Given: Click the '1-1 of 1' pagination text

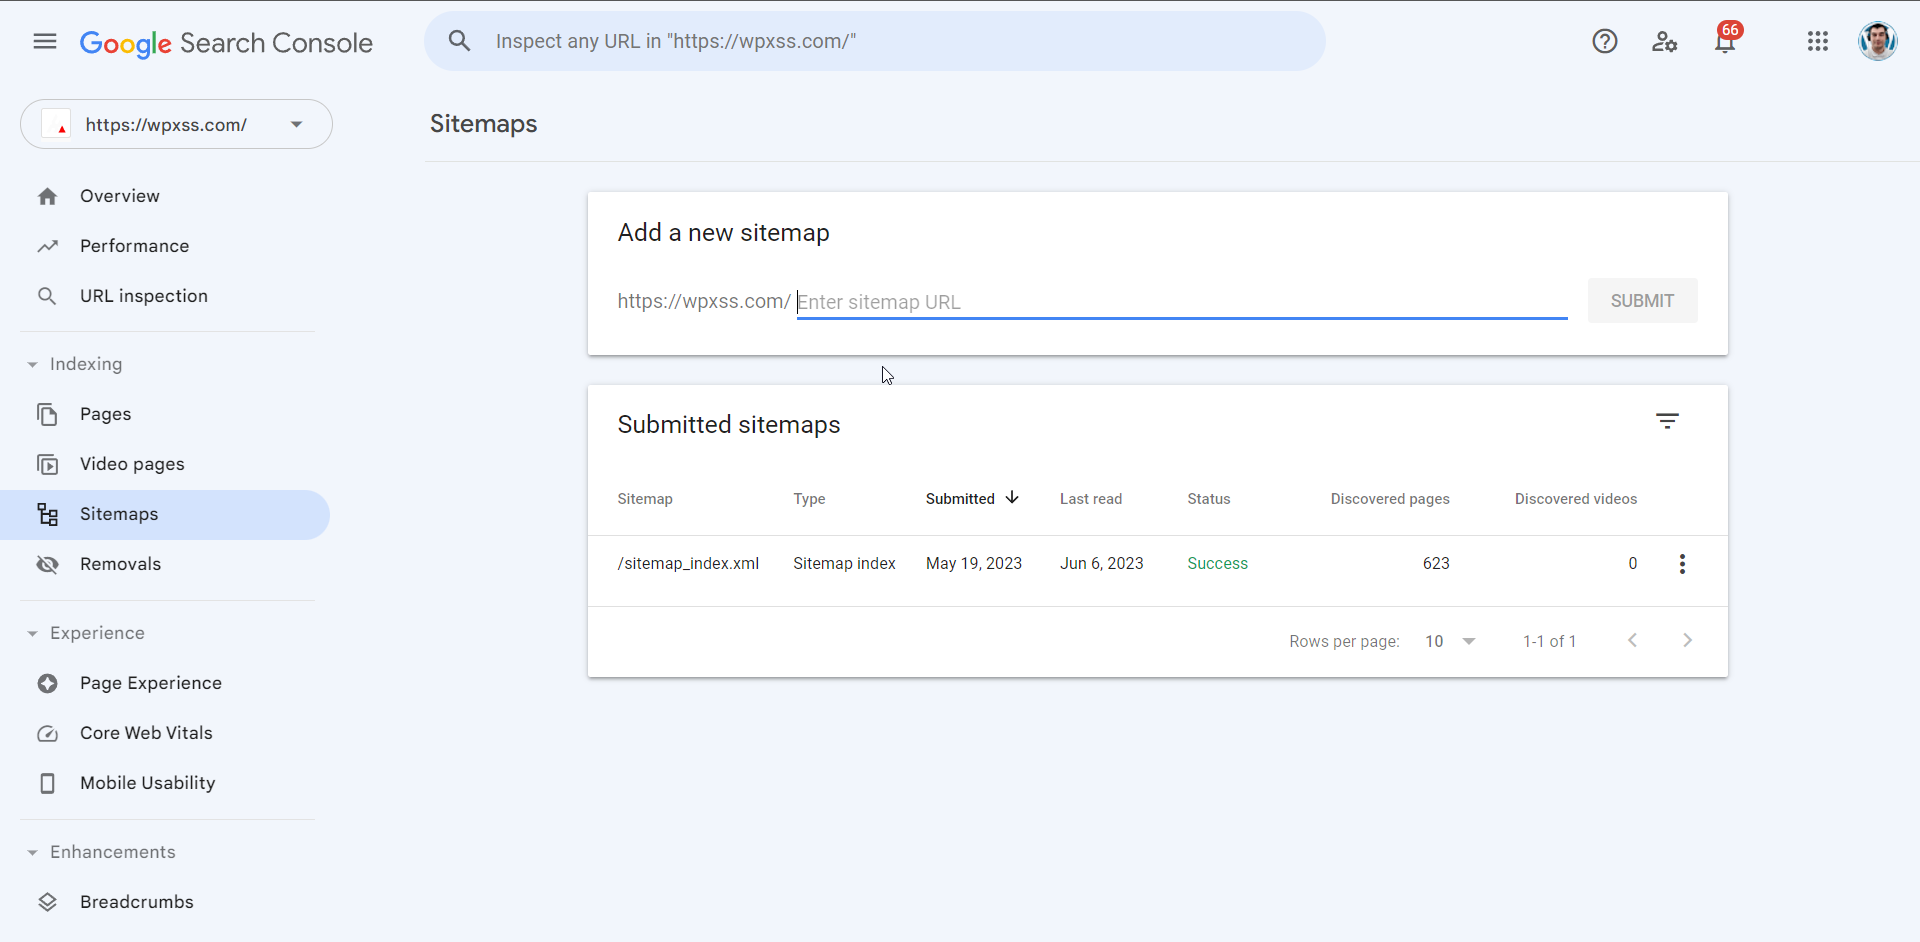Looking at the screenshot, I should (1549, 641).
